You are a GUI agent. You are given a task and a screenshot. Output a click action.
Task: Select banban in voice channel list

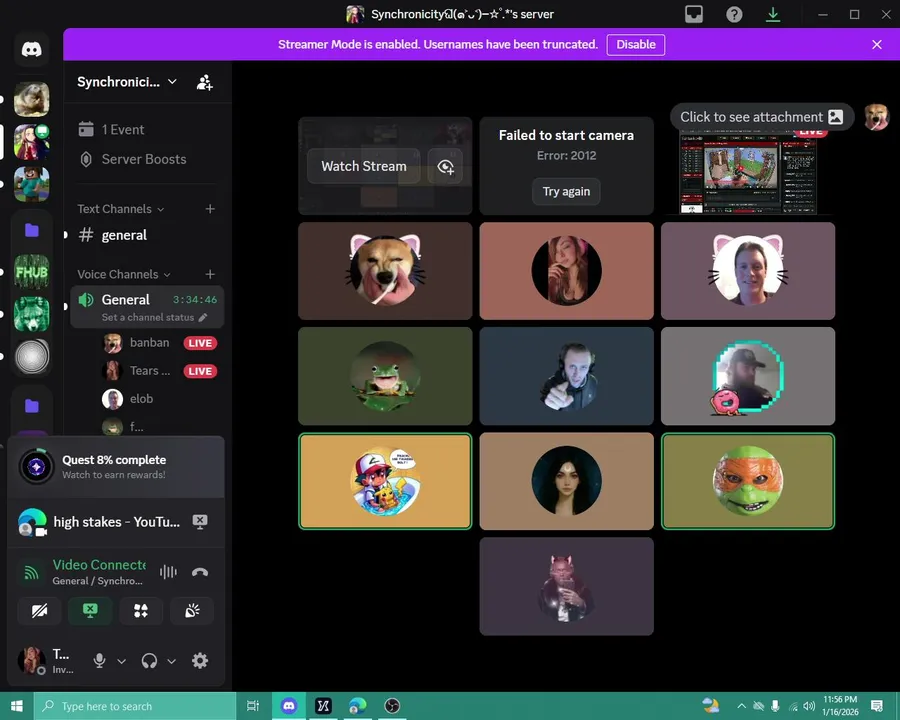[x=160, y=343]
